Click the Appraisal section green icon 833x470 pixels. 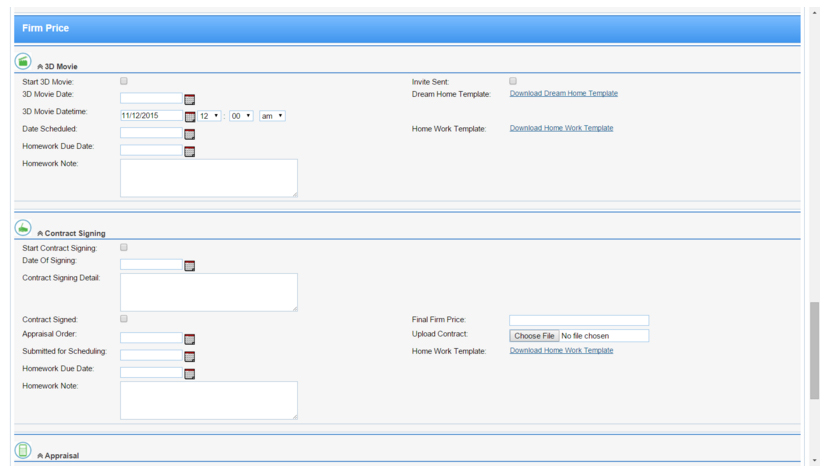coord(23,450)
